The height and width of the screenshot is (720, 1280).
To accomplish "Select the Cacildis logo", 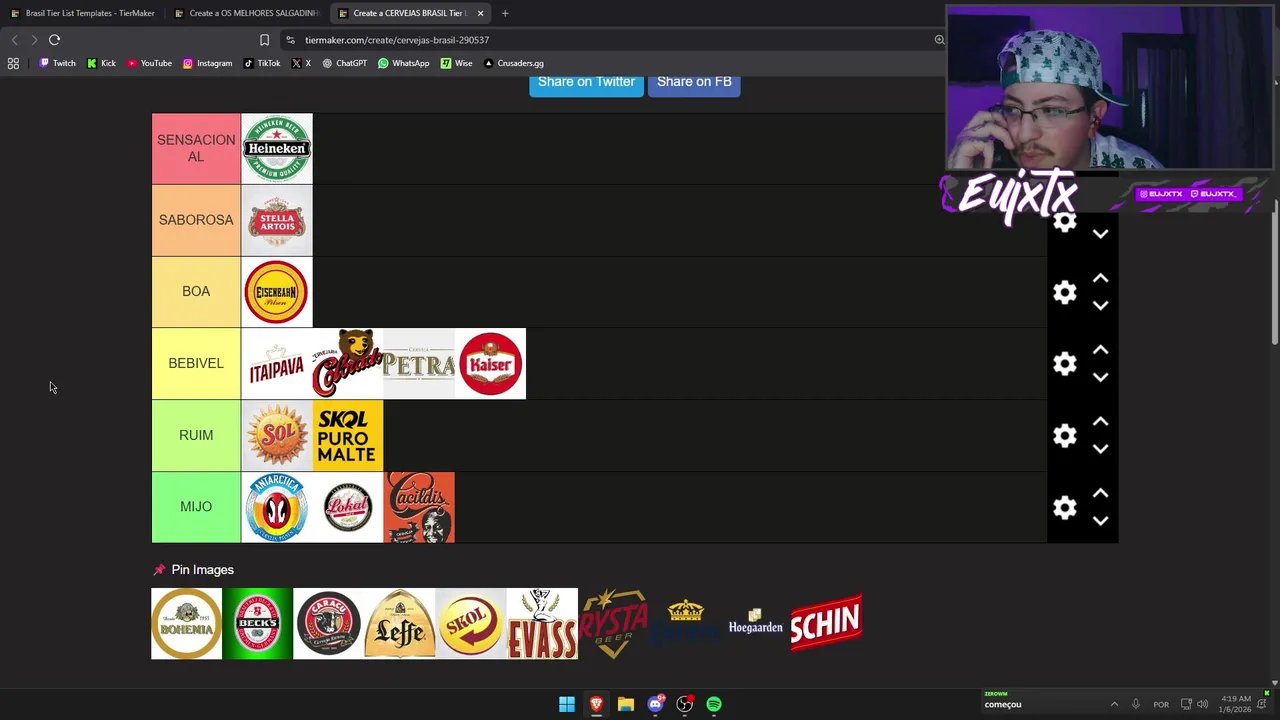I will 419,508.
